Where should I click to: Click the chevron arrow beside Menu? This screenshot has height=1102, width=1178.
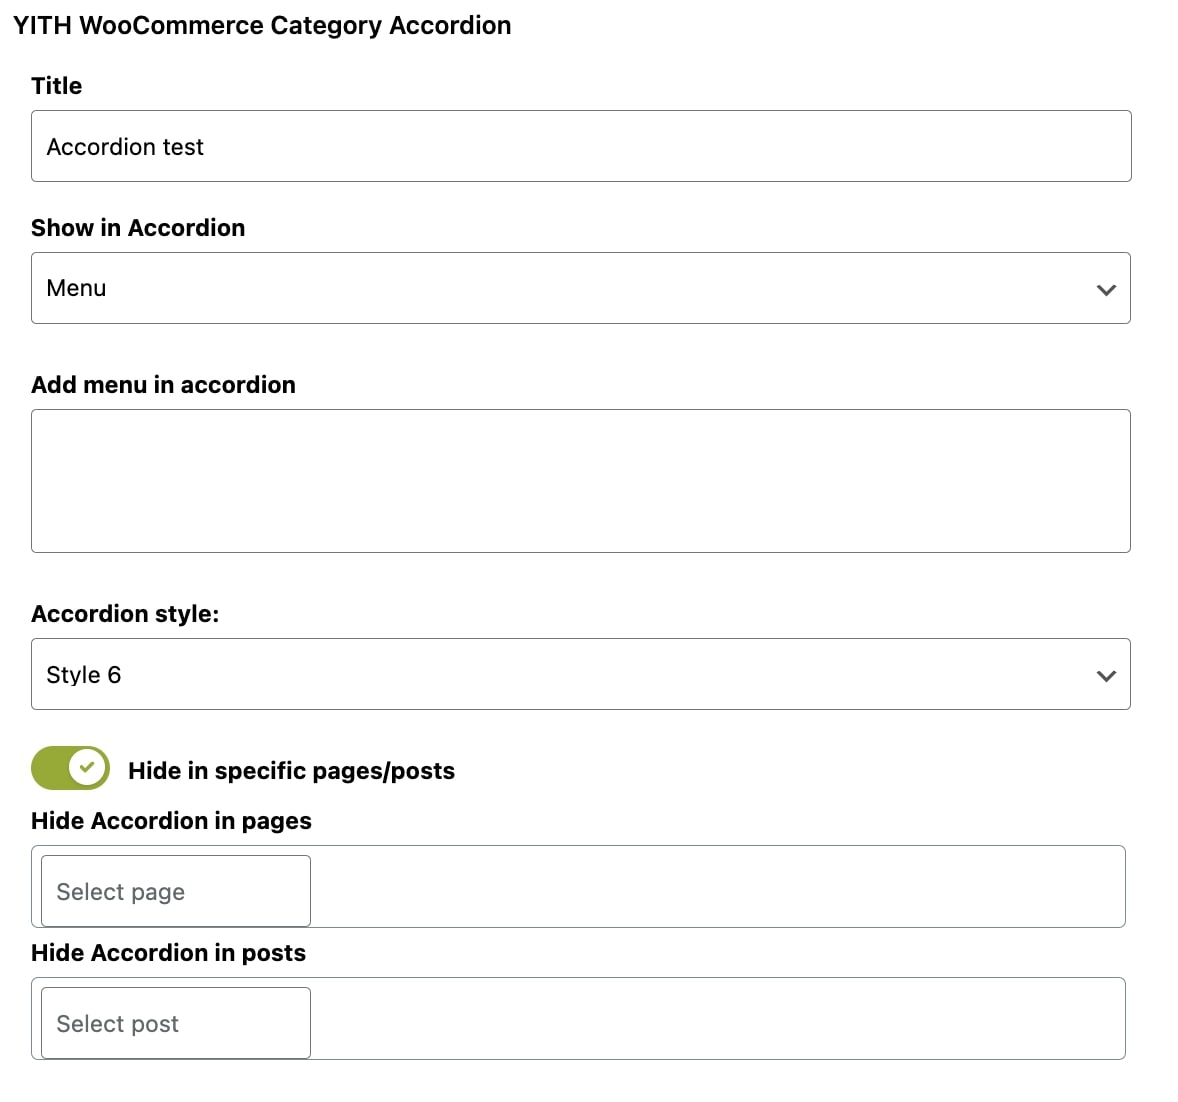coord(1105,290)
